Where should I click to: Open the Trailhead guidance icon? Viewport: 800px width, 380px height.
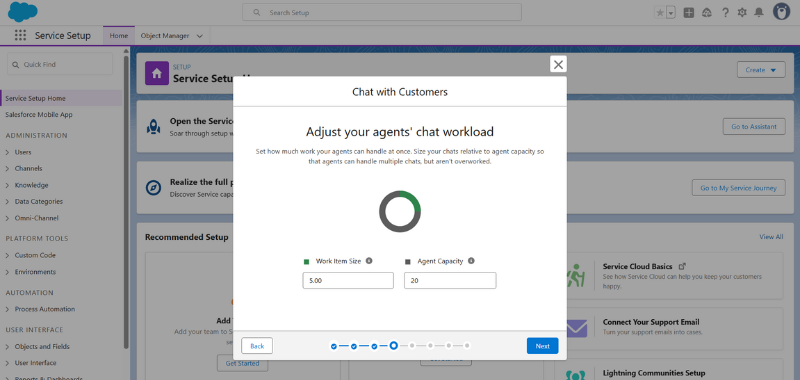707,13
